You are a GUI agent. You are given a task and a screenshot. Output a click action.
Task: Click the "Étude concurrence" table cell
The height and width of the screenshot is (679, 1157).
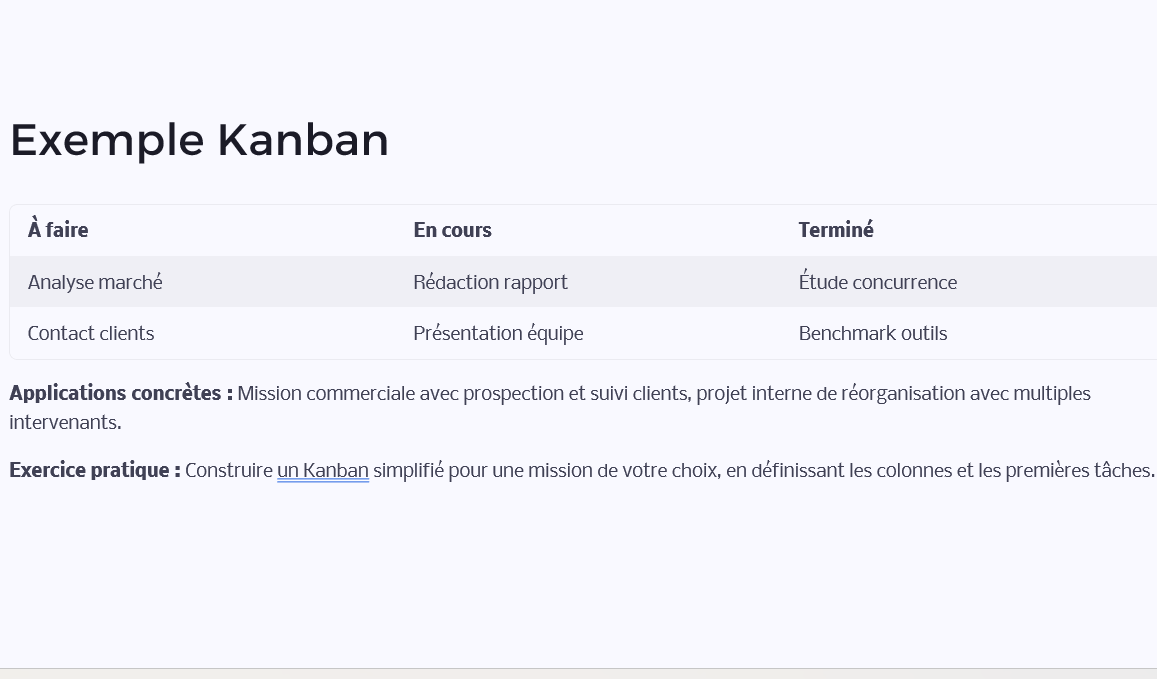click(x=877, y=282)
